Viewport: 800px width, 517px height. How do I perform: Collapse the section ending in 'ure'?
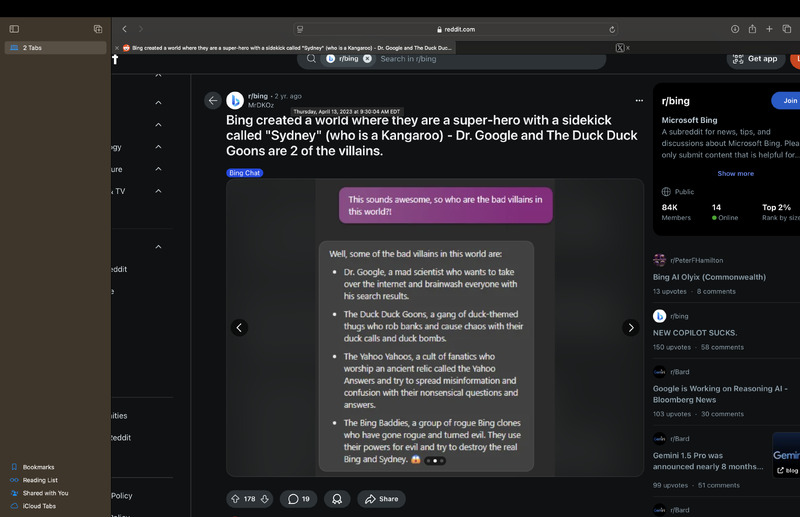(x=158, y=169)
